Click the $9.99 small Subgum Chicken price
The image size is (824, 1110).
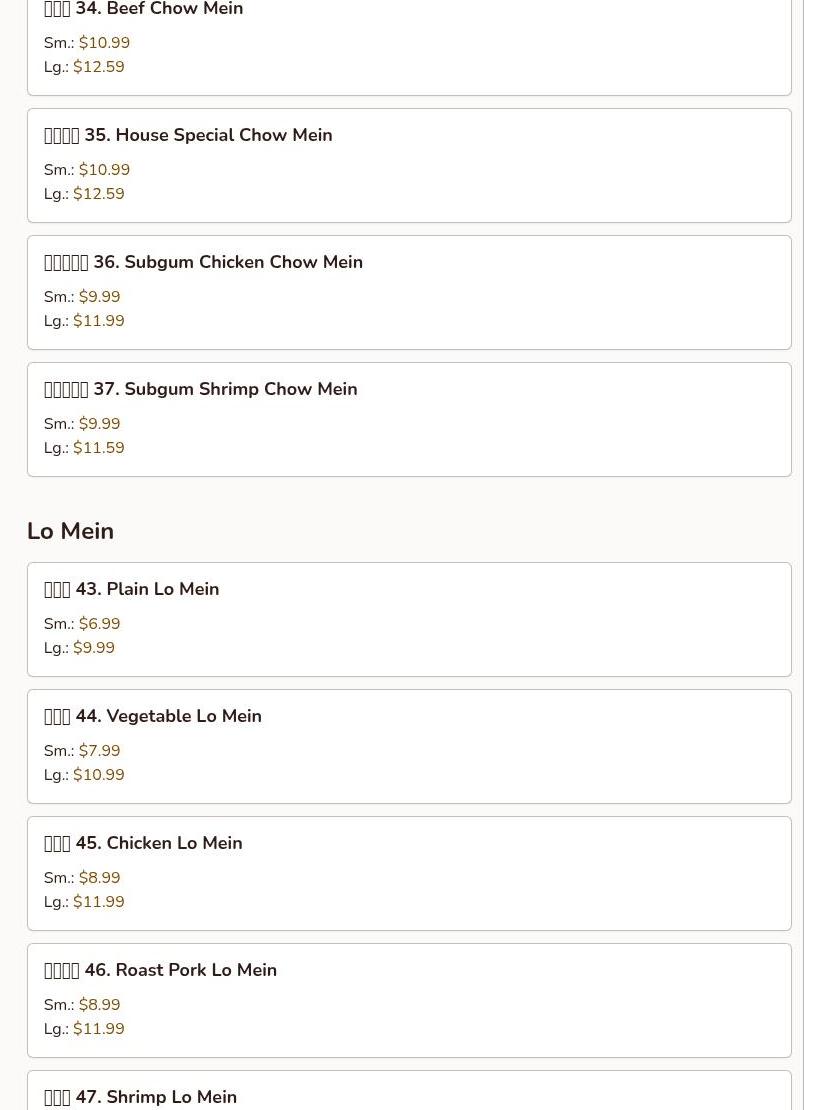(x=99, y=297)
